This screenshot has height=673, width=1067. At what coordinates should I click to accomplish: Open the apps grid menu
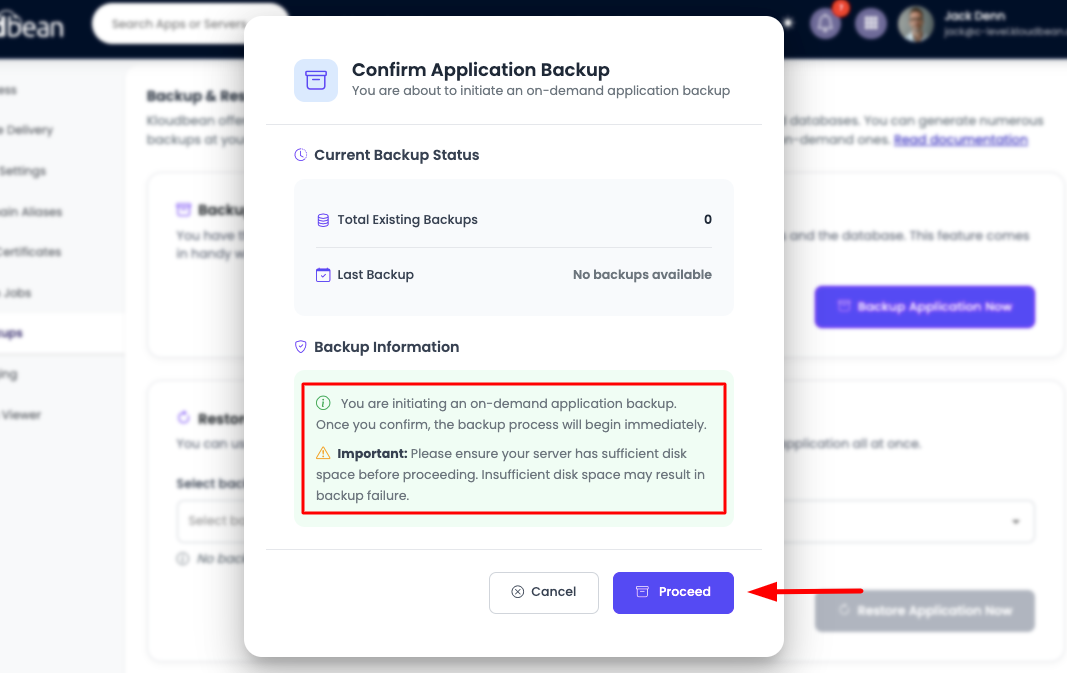870,22
